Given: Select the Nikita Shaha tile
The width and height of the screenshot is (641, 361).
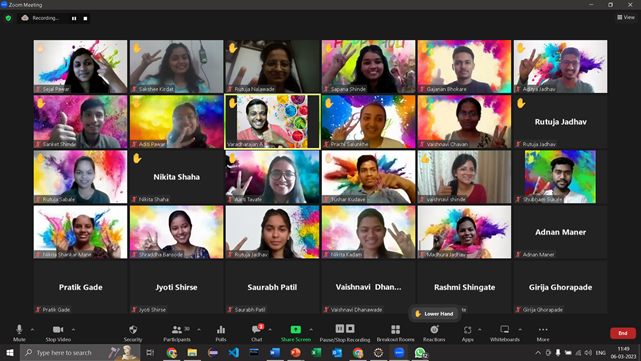Looking at the screenshot, I should click(x=177, y=177).
